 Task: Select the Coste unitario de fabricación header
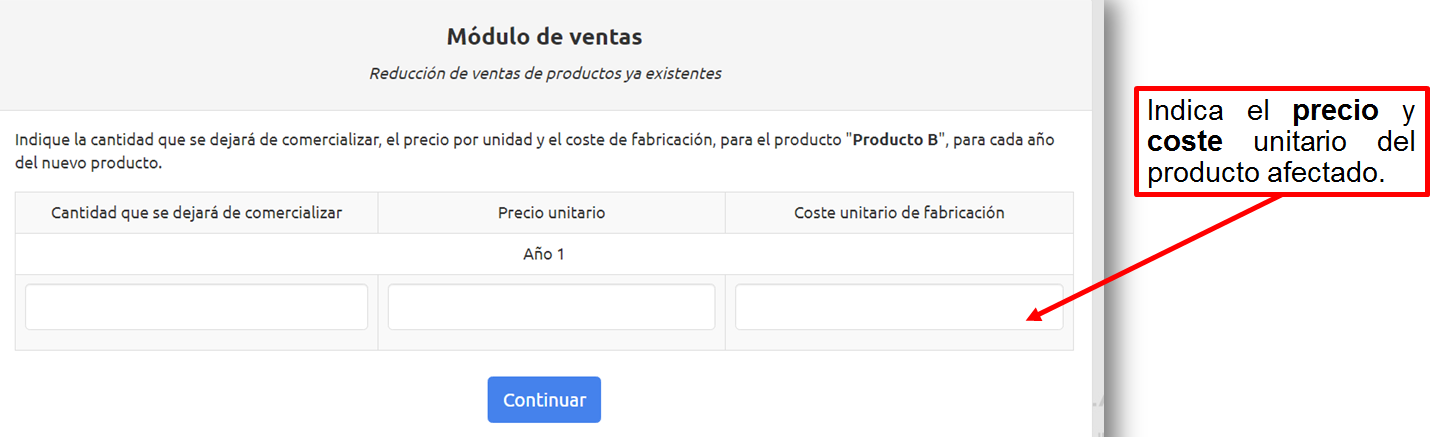point(899,213)
